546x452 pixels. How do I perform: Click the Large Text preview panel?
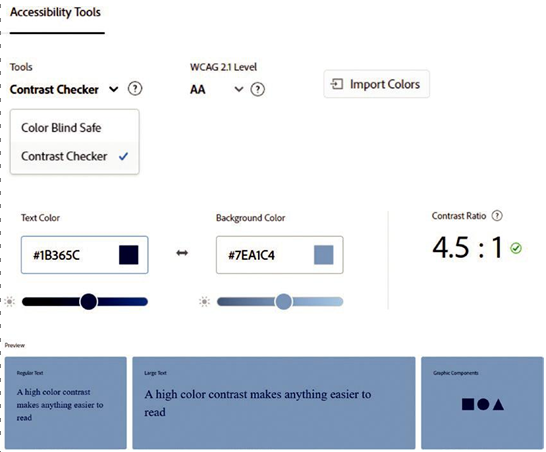[x=274, y=403]
